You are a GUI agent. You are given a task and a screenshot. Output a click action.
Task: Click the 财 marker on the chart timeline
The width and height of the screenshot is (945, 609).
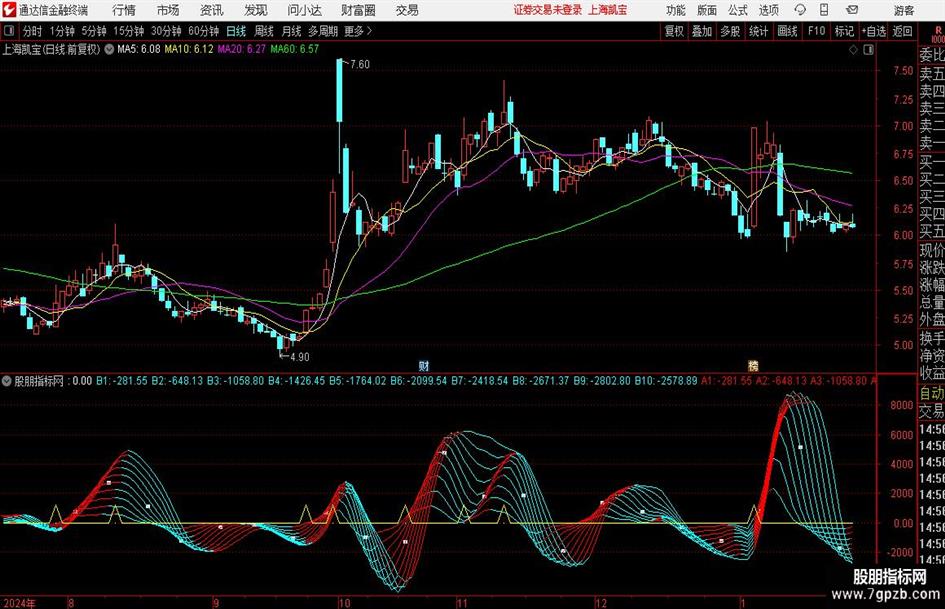tap(424, 365)
